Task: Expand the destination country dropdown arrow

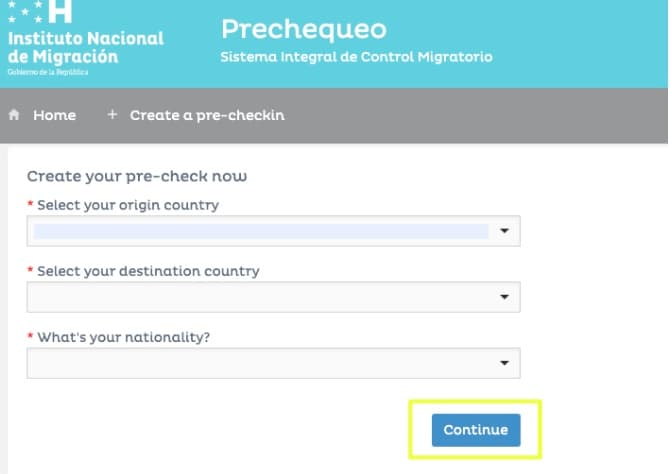Action: pyautogui.click(x=504, y=297)
